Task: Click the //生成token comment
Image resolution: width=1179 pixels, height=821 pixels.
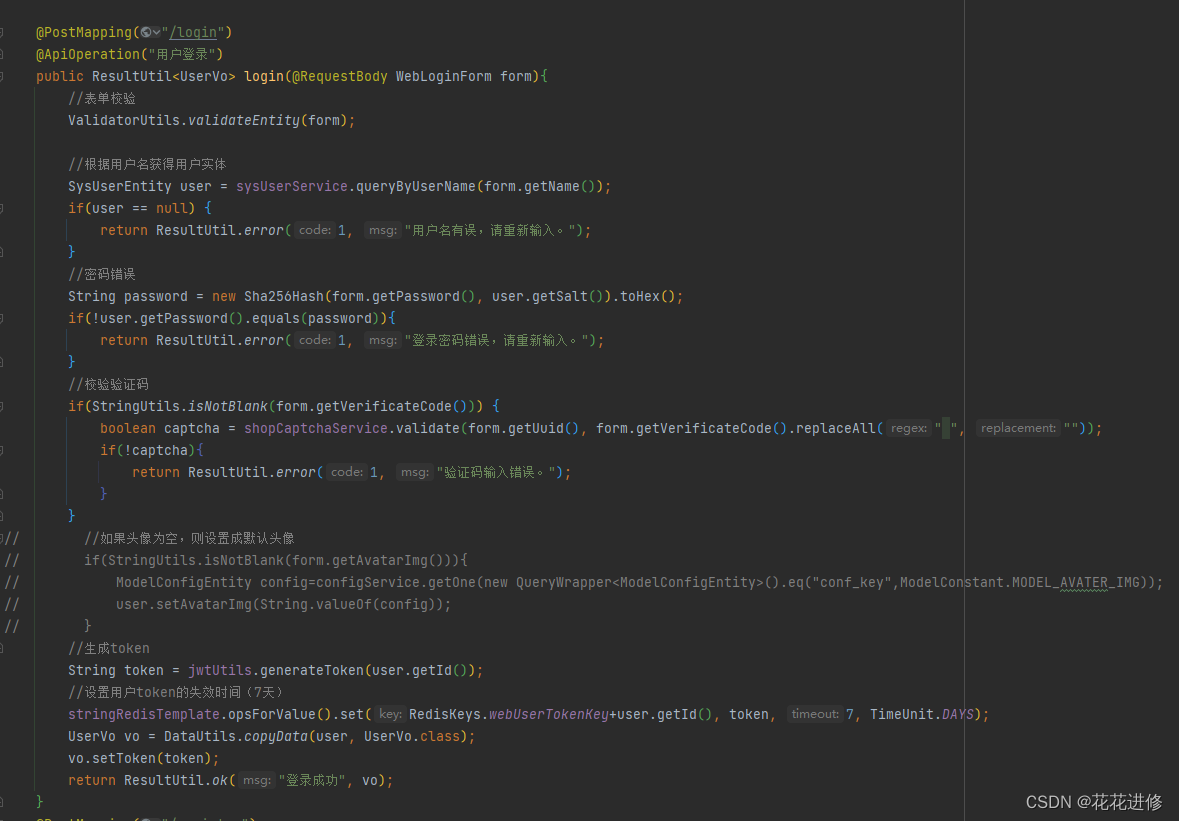Action: [108, 648]
